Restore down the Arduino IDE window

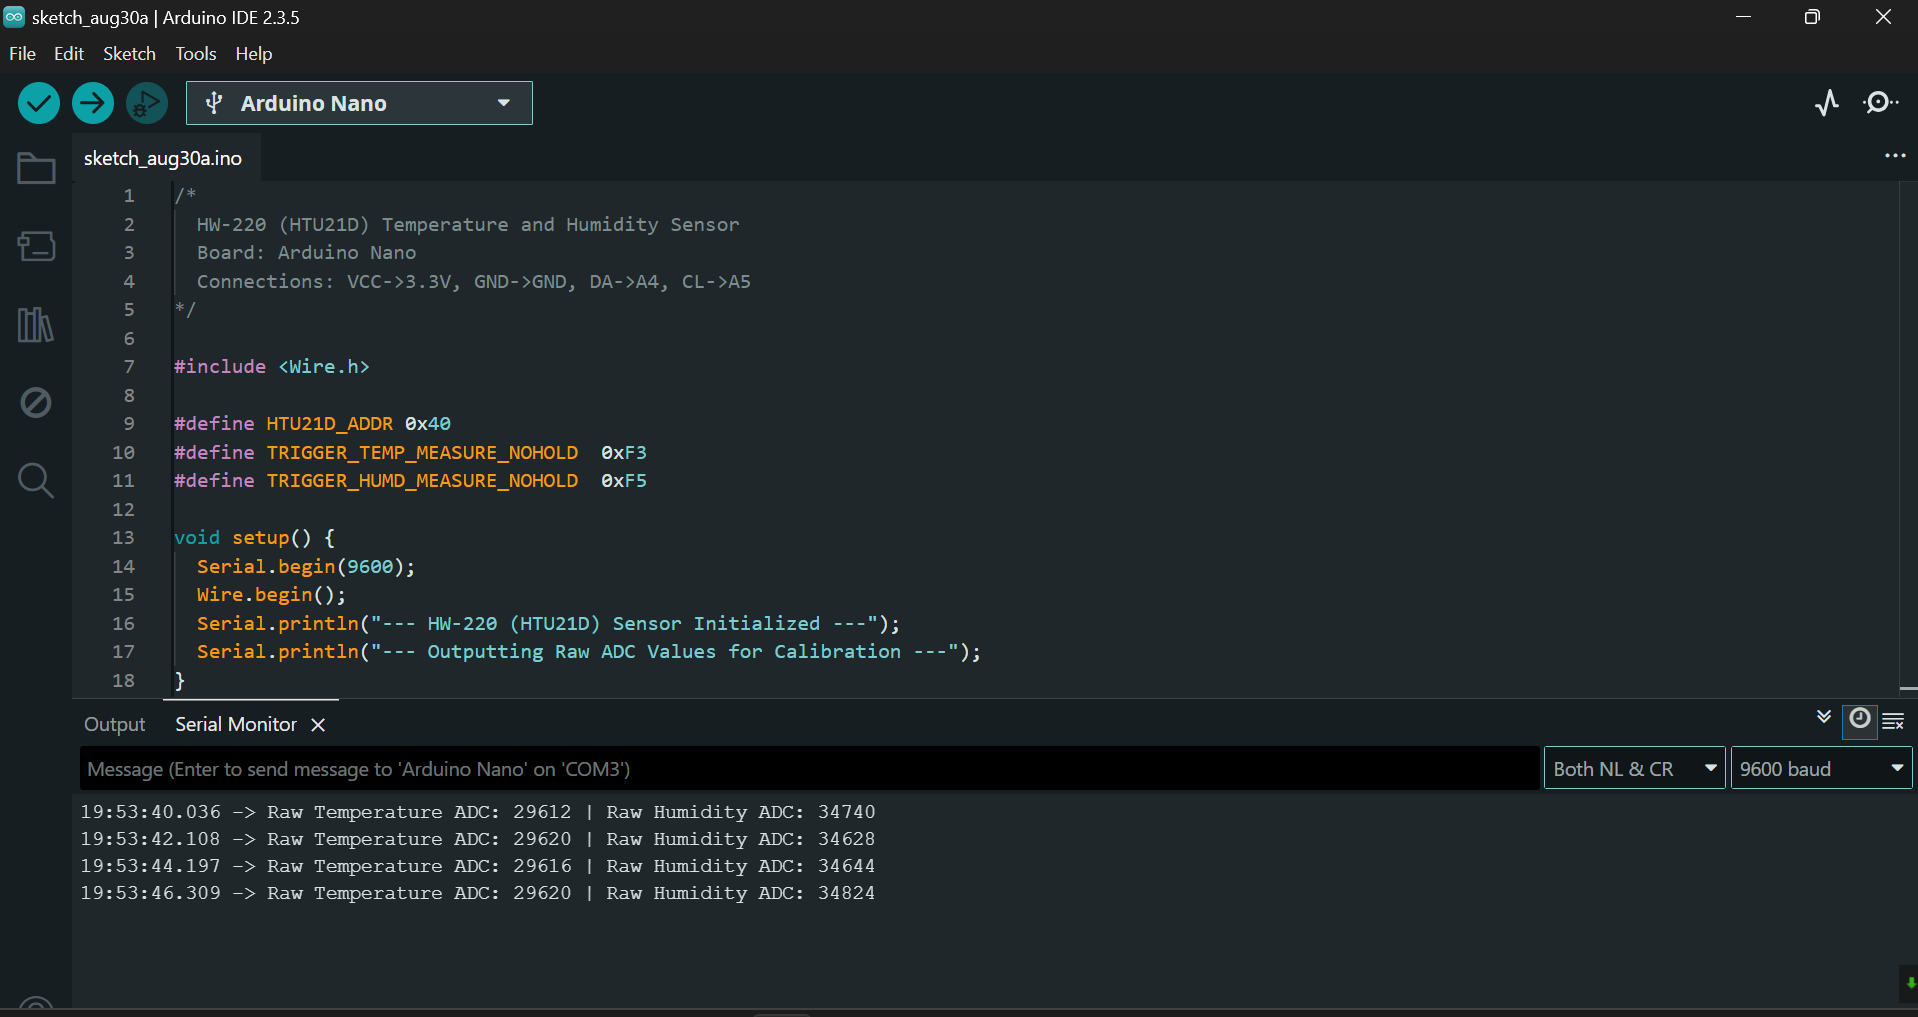coord(1812,17)
